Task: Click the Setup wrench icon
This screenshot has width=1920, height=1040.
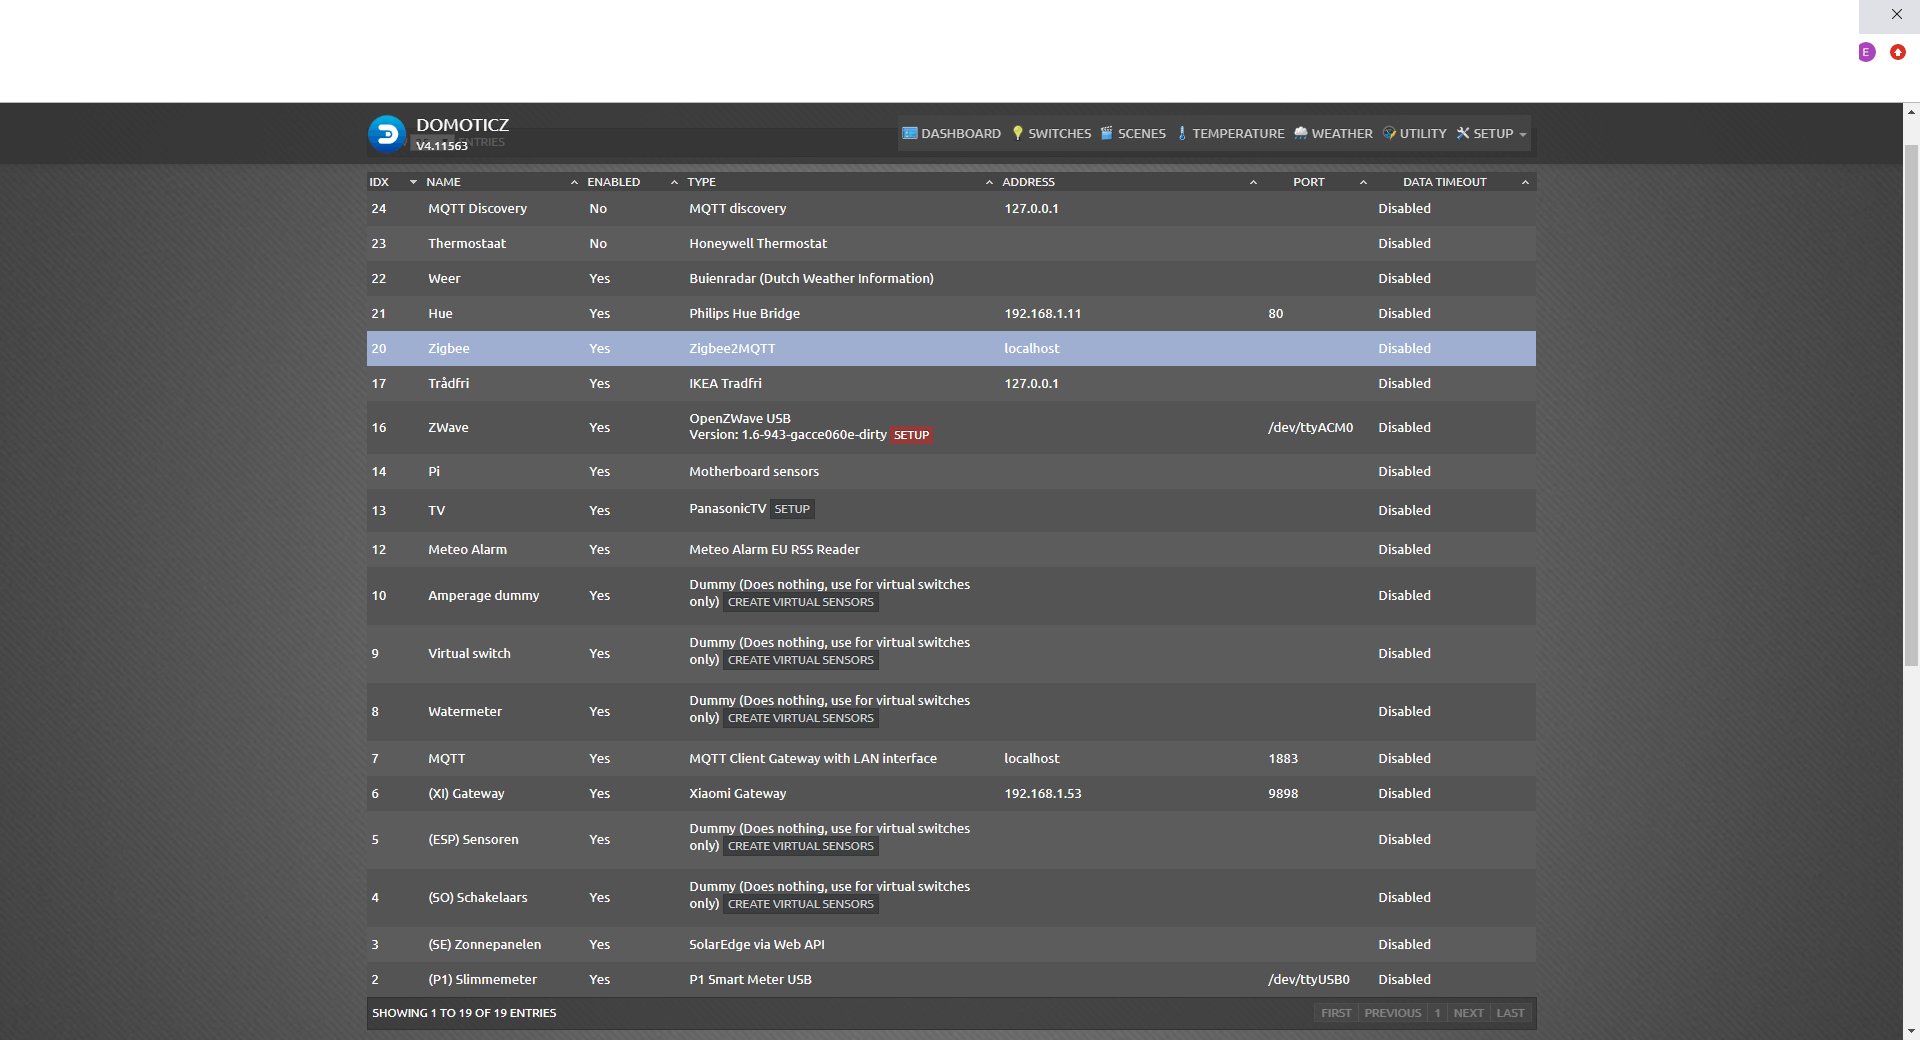Action: pos(1463,133)
